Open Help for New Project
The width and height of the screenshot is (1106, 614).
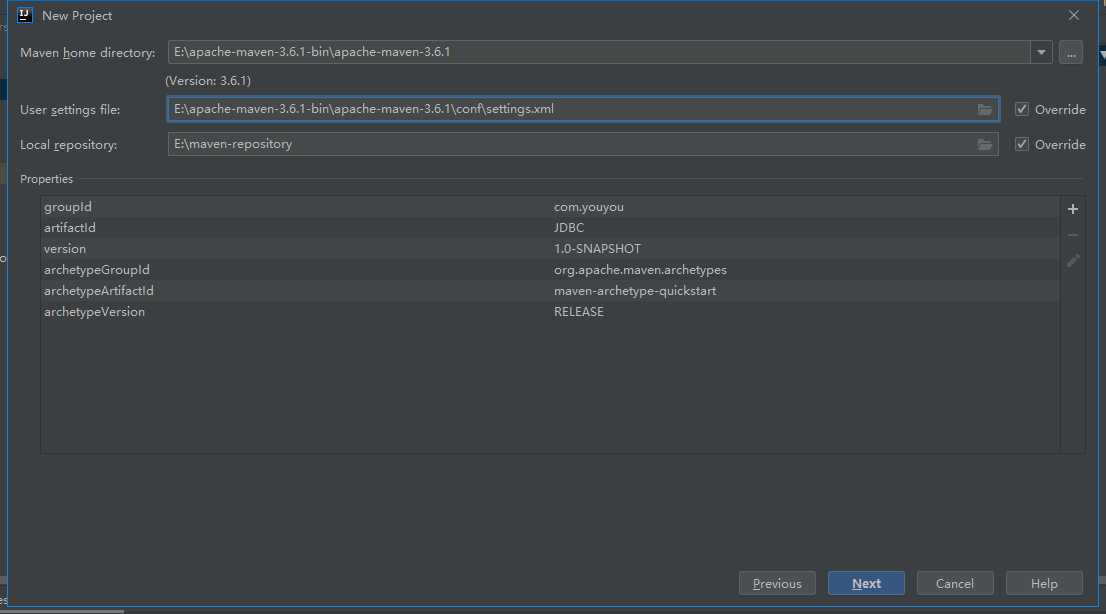point(1044,584)
